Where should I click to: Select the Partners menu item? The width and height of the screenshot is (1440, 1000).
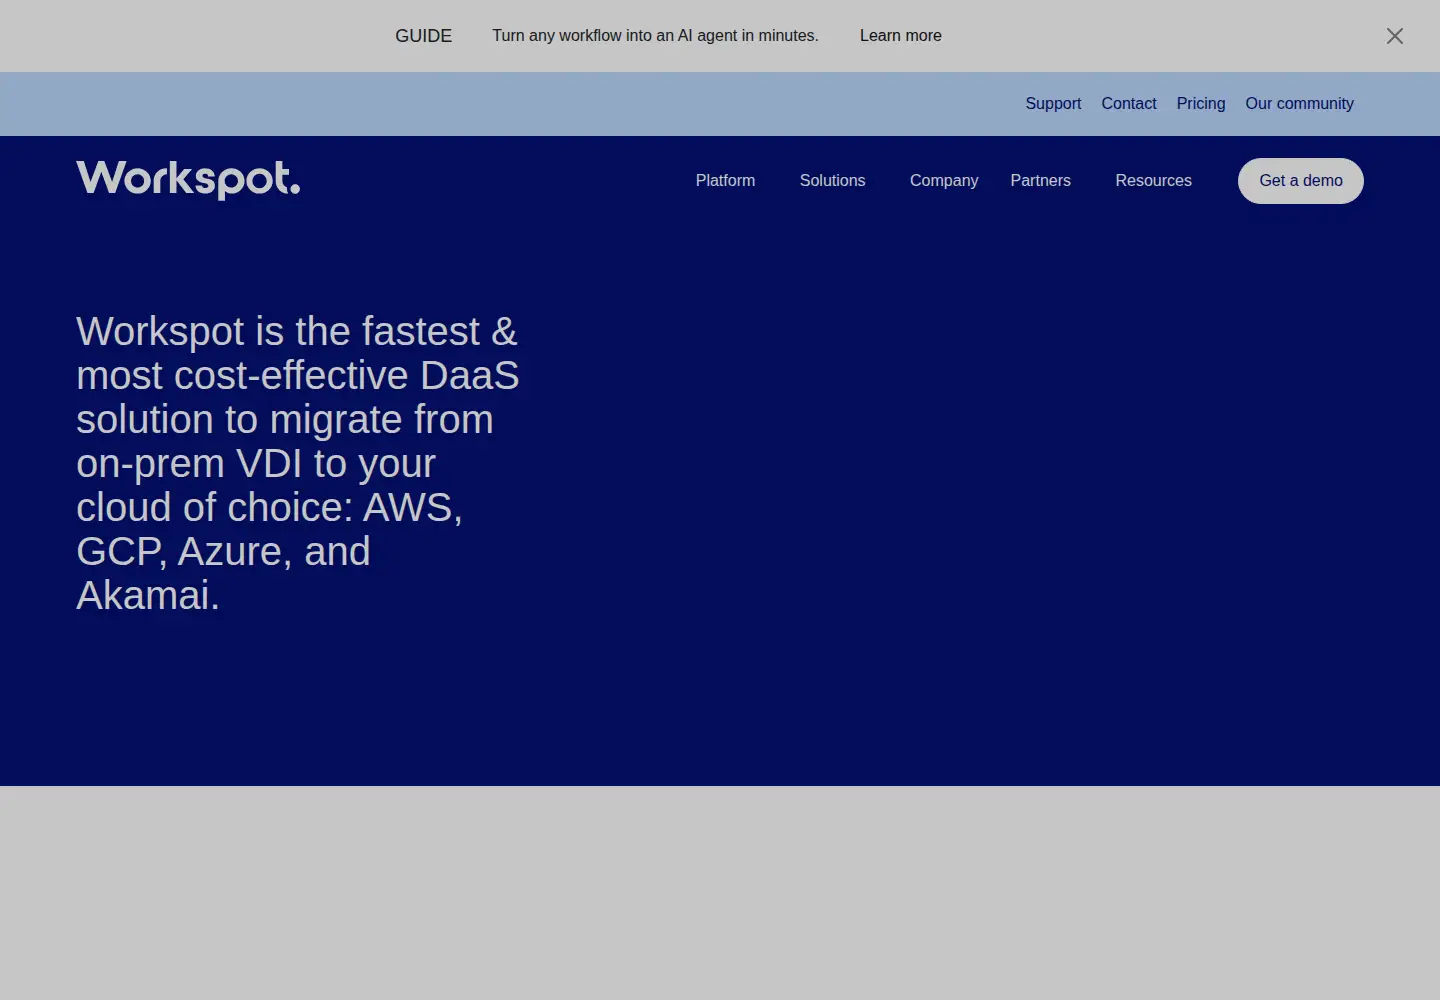pyautogui.click(x=1040, y=181)
